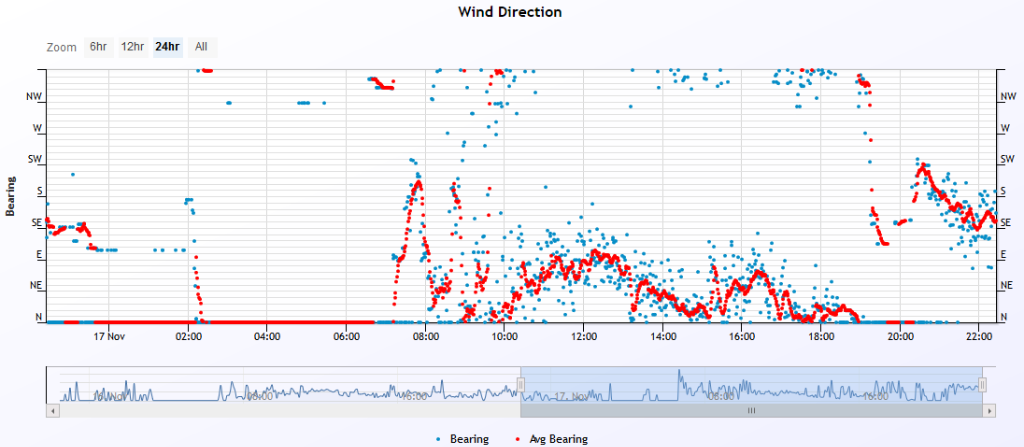Click the 04:00 x-axis label
1024x447 pixels.
tap(267, 337)
